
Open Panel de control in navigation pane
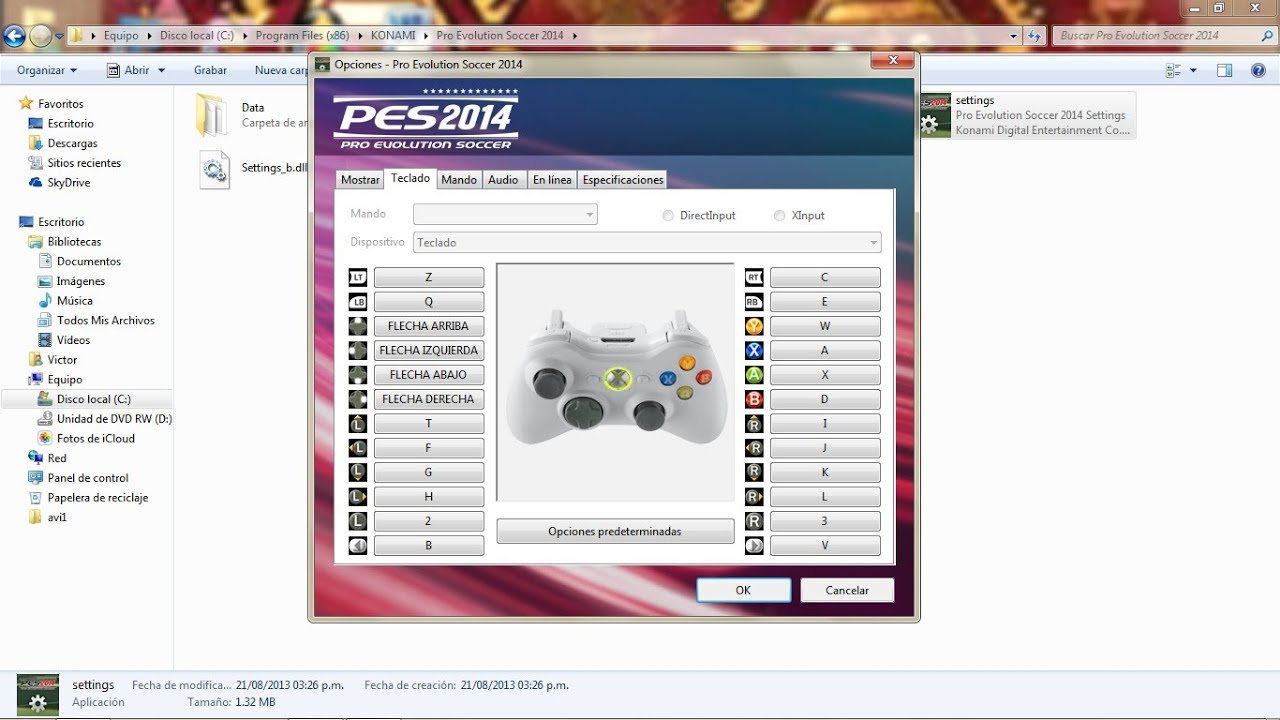pos(88,478)
